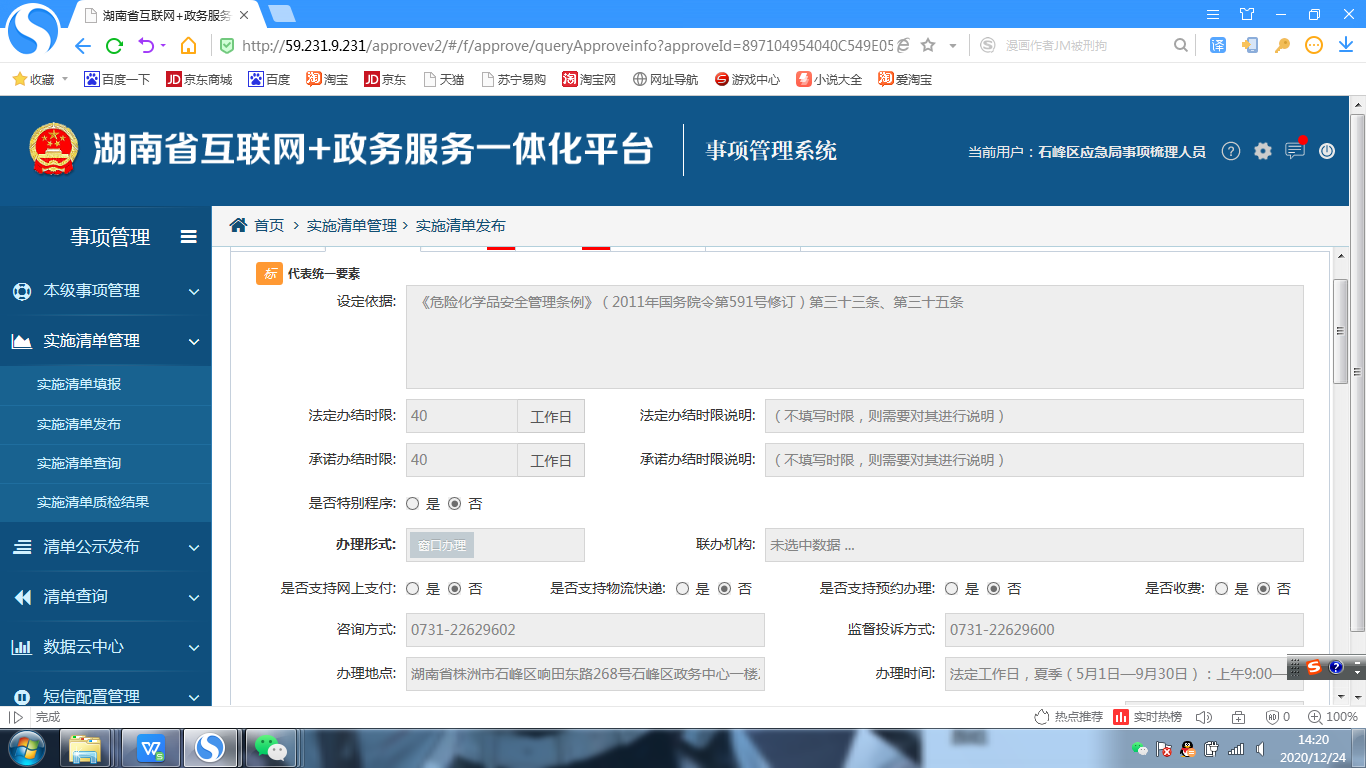Open the 联办机构 dropdown
1366x768 pixels.
(1033, 546)
